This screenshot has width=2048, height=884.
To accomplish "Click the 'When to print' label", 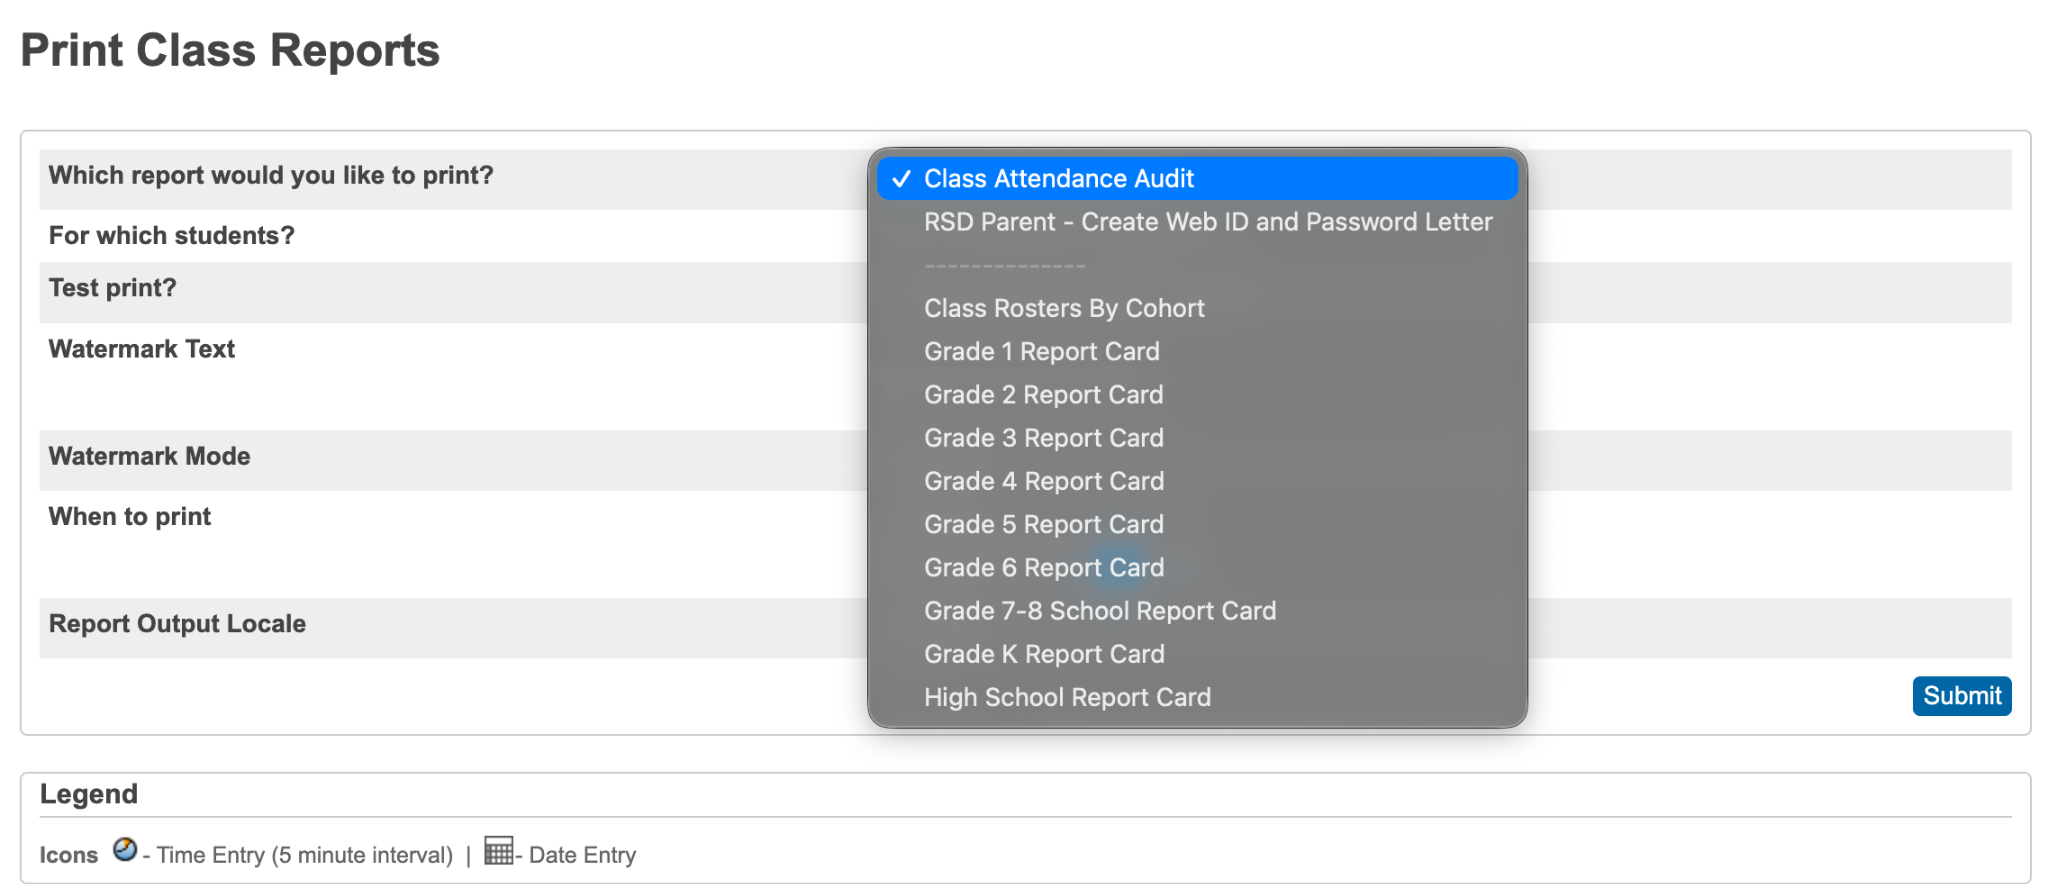I will click(x=130, y=517).
